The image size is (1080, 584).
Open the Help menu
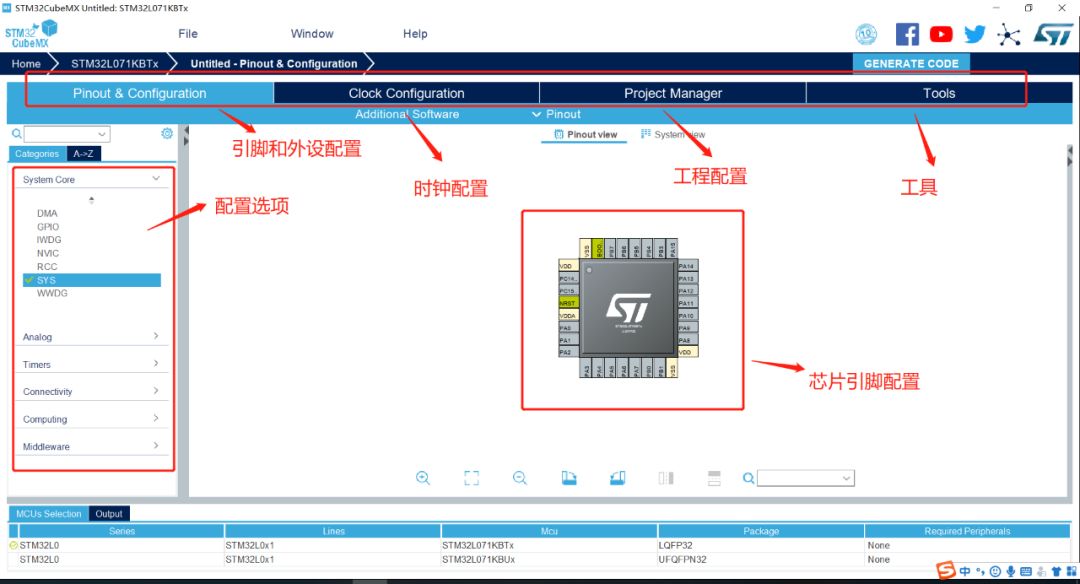(415, 34)
